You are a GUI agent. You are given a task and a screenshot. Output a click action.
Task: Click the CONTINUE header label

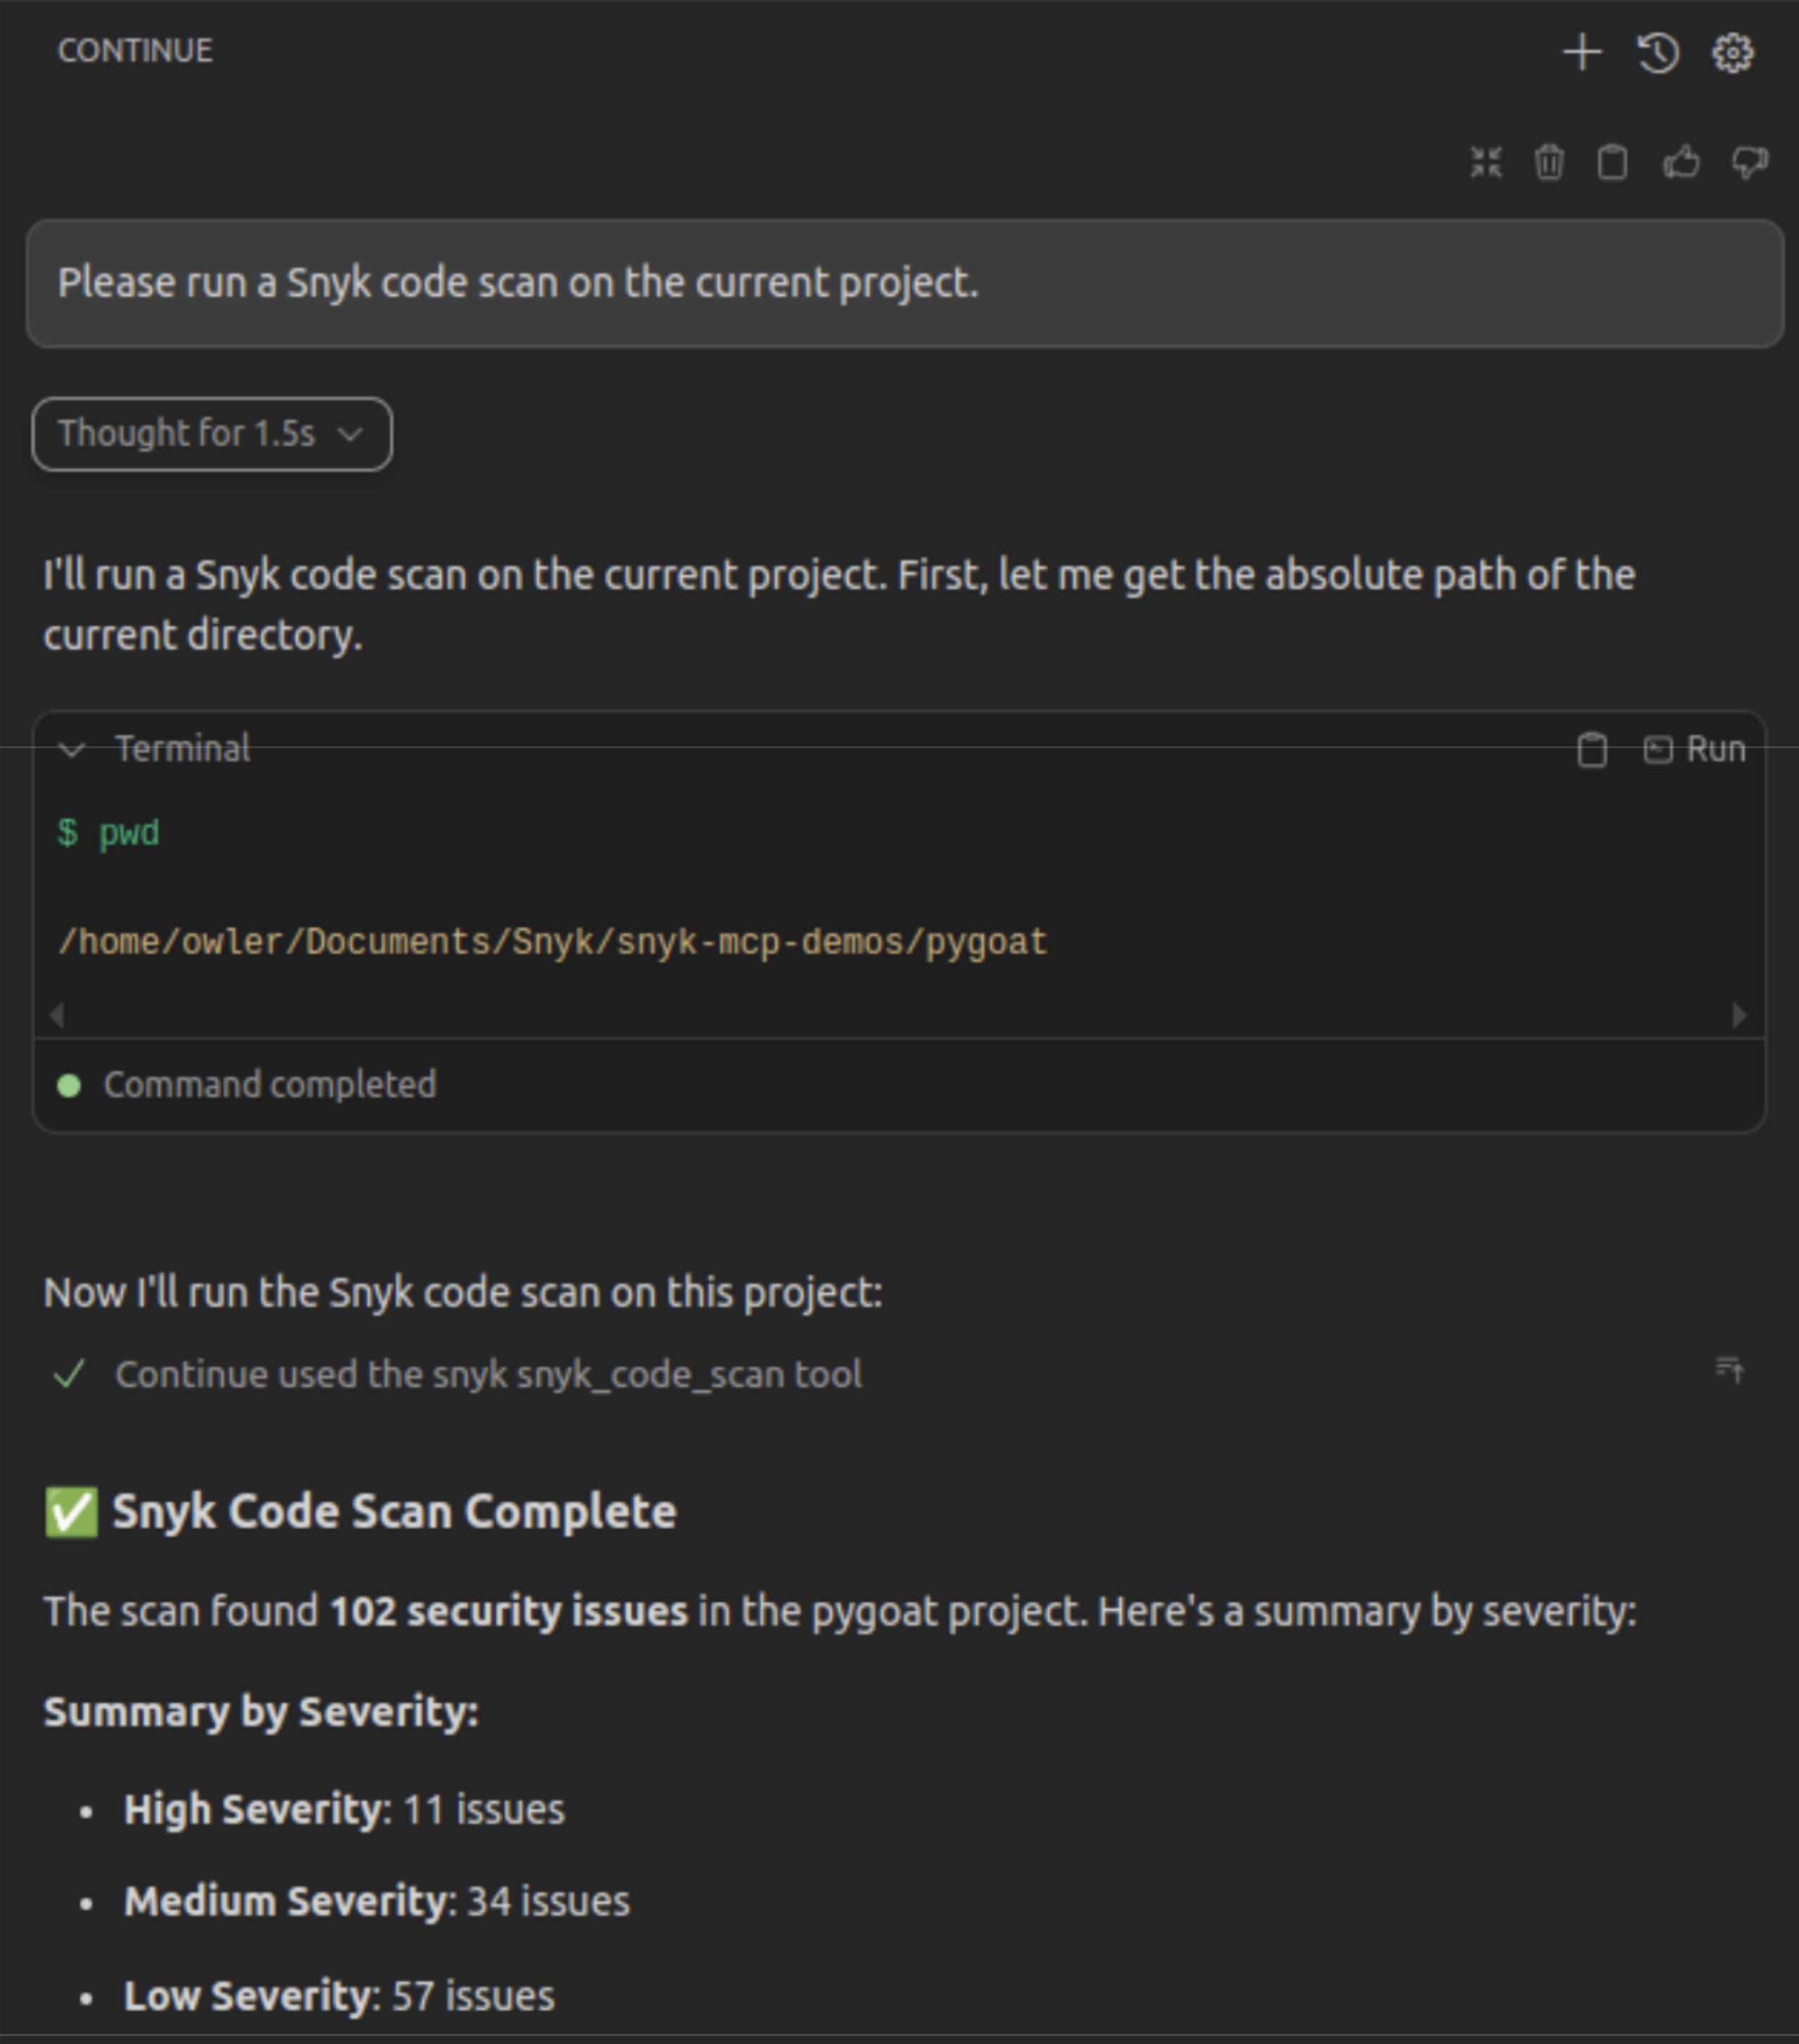[134, 49]
